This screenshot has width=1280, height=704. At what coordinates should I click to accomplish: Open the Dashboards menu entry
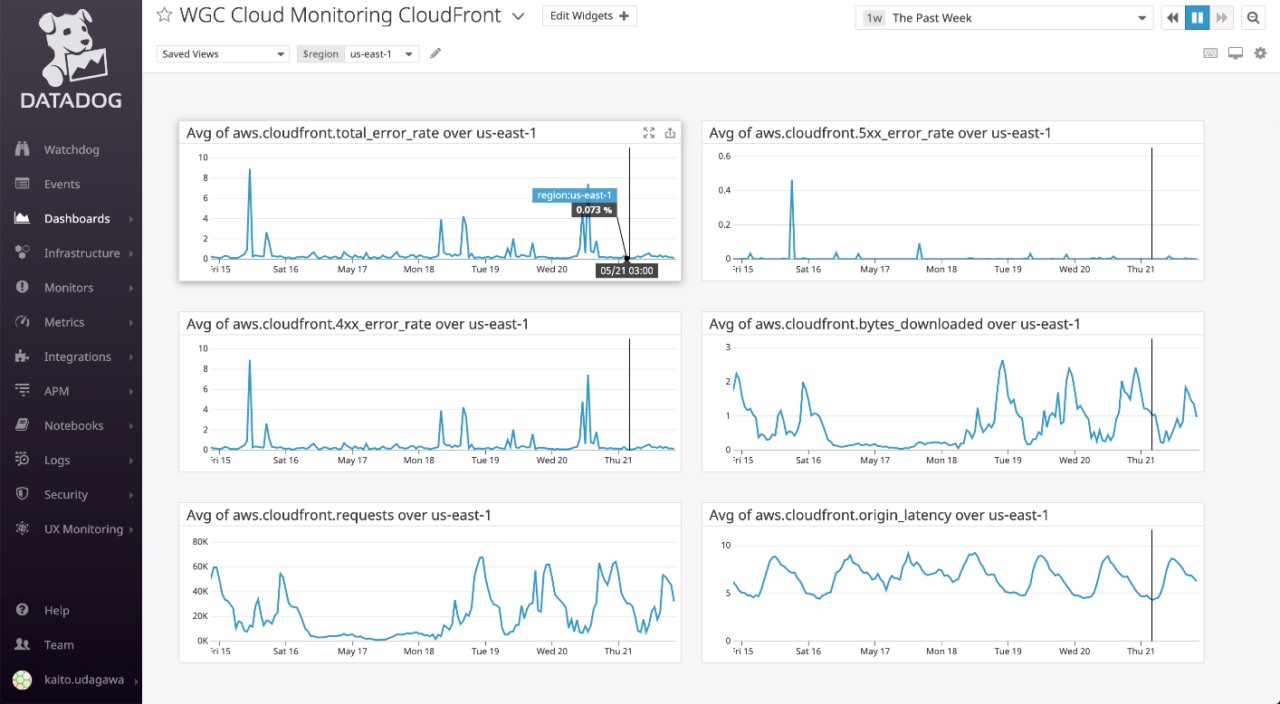click(x=77, y=218)
